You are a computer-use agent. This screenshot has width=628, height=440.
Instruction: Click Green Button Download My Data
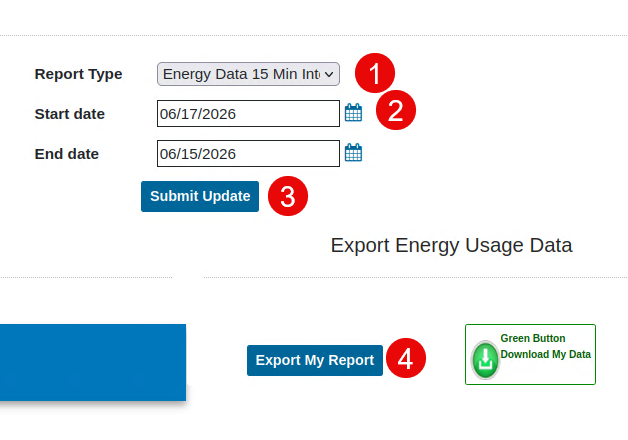(530, 354)
